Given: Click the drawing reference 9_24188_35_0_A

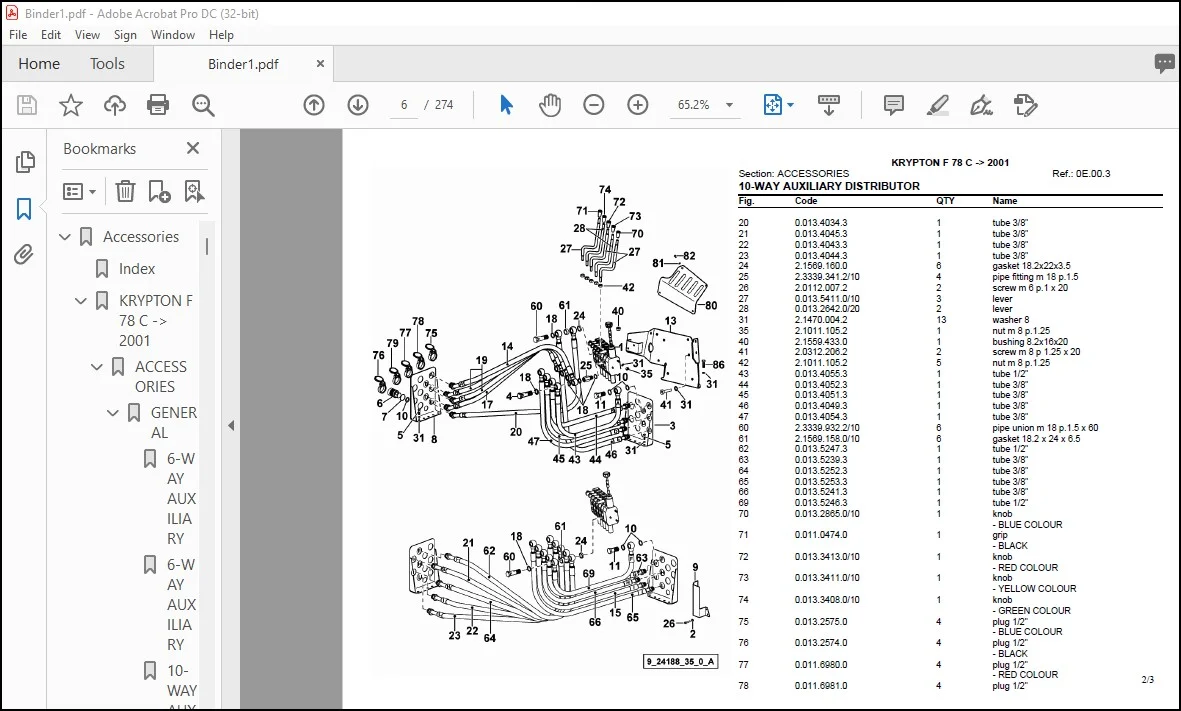Looking at the screenshot, I should tap(681, 662).
